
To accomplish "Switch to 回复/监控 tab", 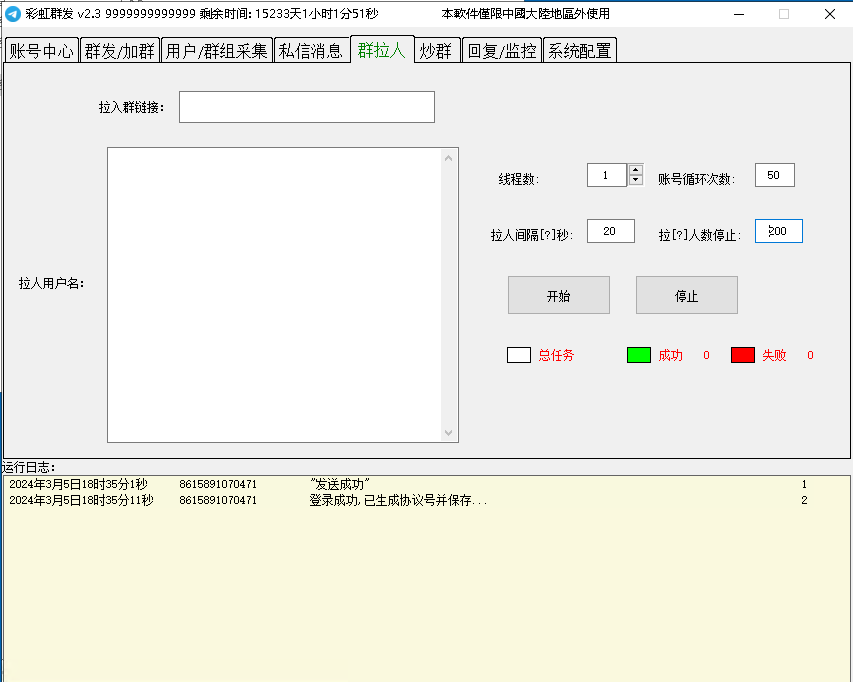I will (x=502, y=51).
